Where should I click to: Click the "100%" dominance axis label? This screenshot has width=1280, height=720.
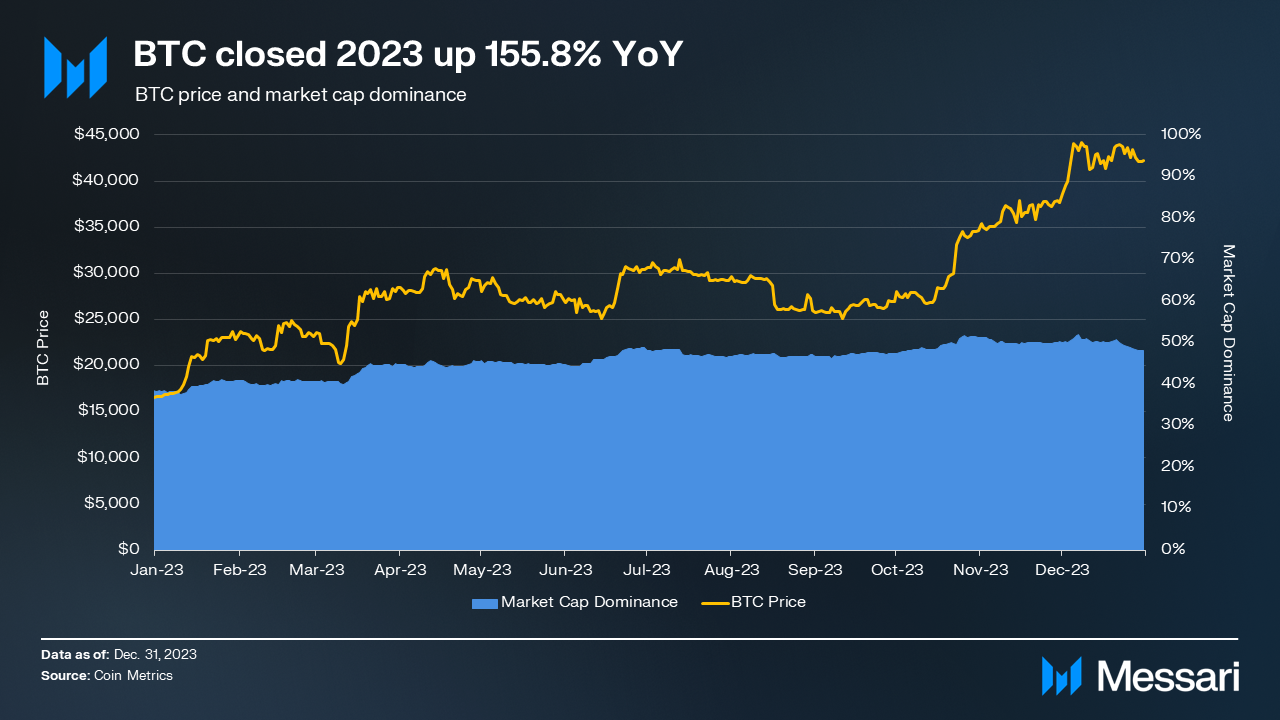[x=1181, y=134]
